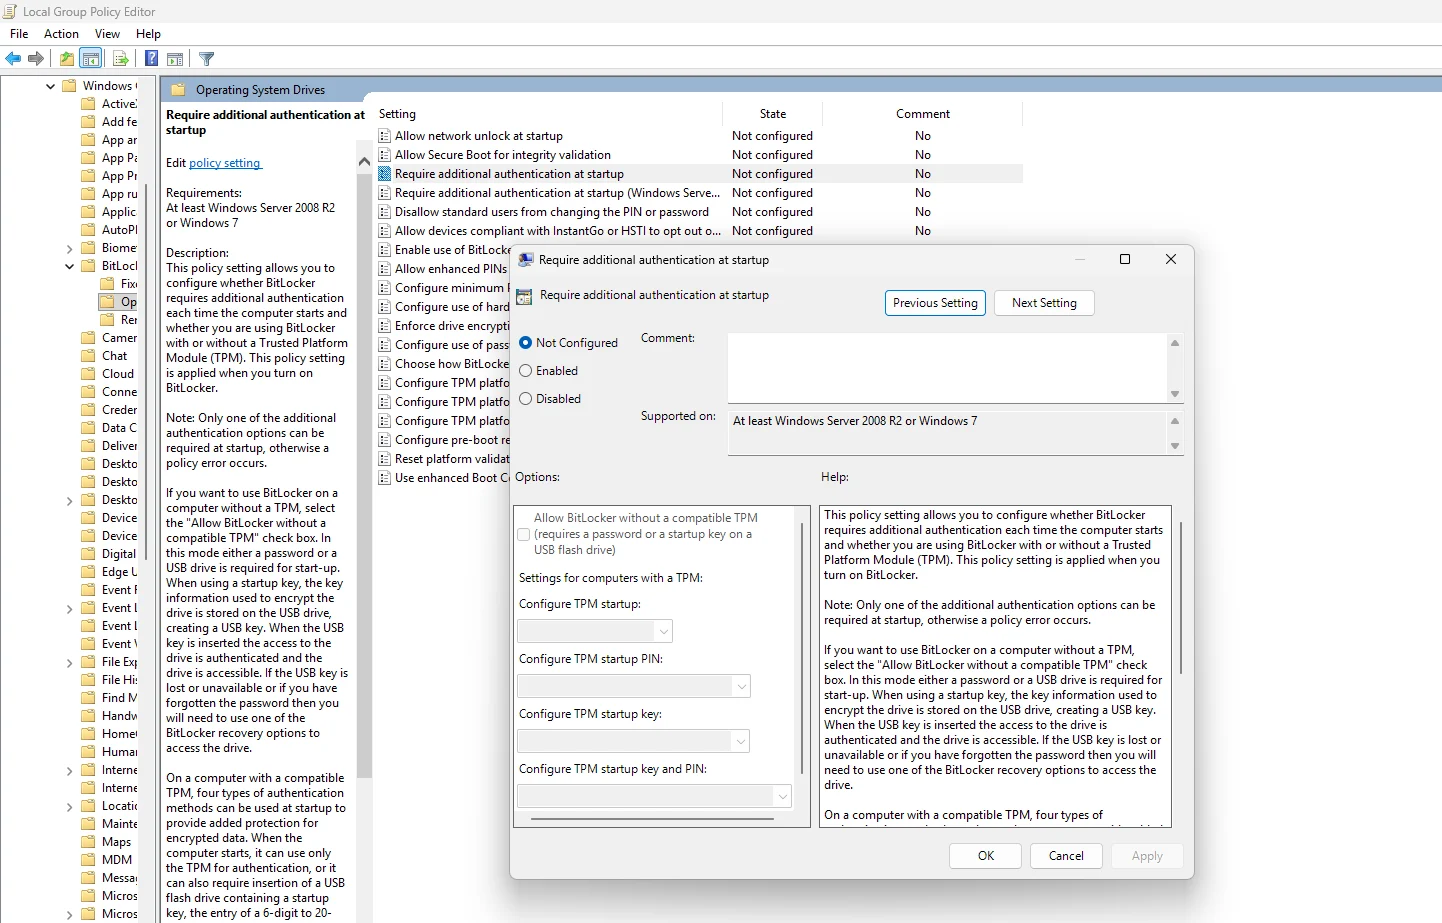Click the Options pane vertical scrollbar

click(x=802, y=648)
